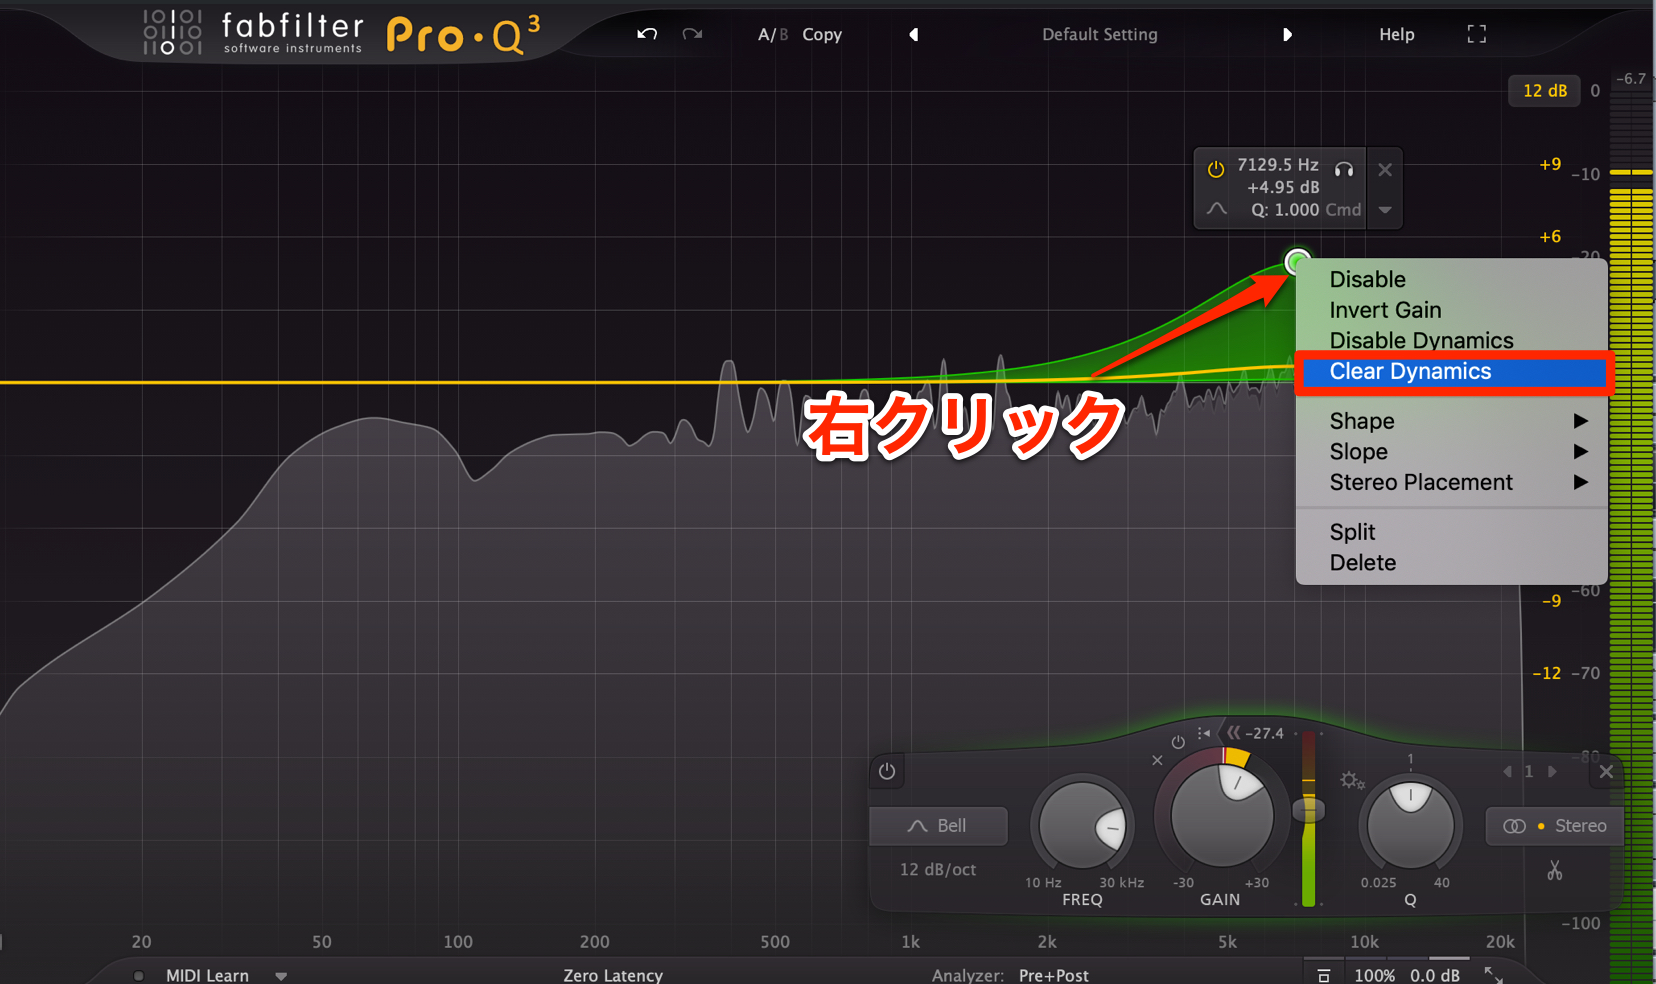
Task: Remove dynamic range with X by gain knob
Action: (1157, 760)
